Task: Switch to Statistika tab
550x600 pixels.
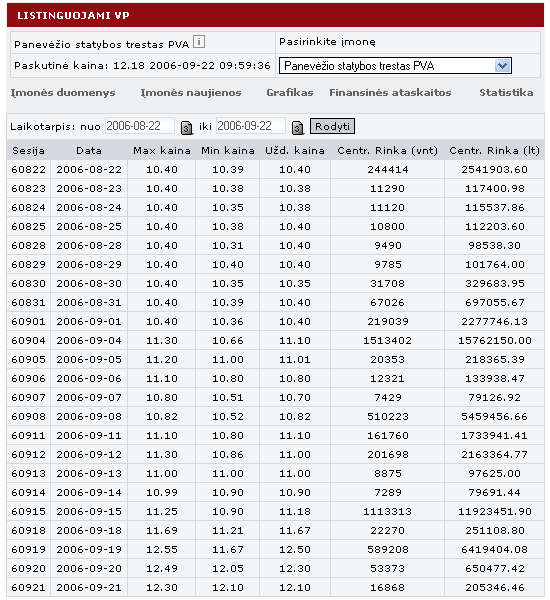Action: pos(506,93)
